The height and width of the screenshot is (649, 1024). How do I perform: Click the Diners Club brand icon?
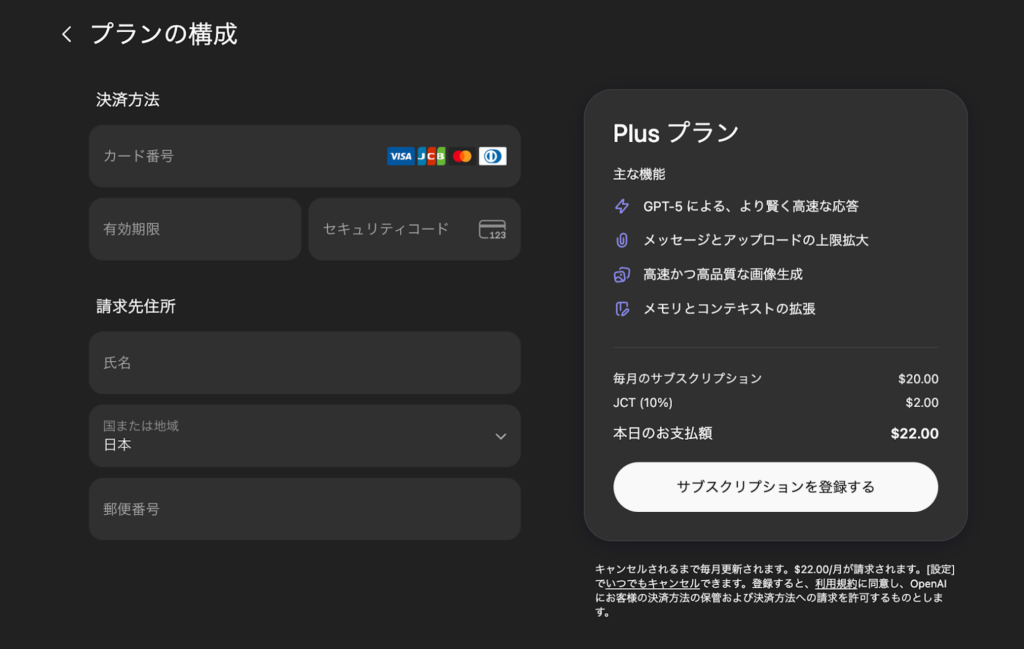(492, 156)
